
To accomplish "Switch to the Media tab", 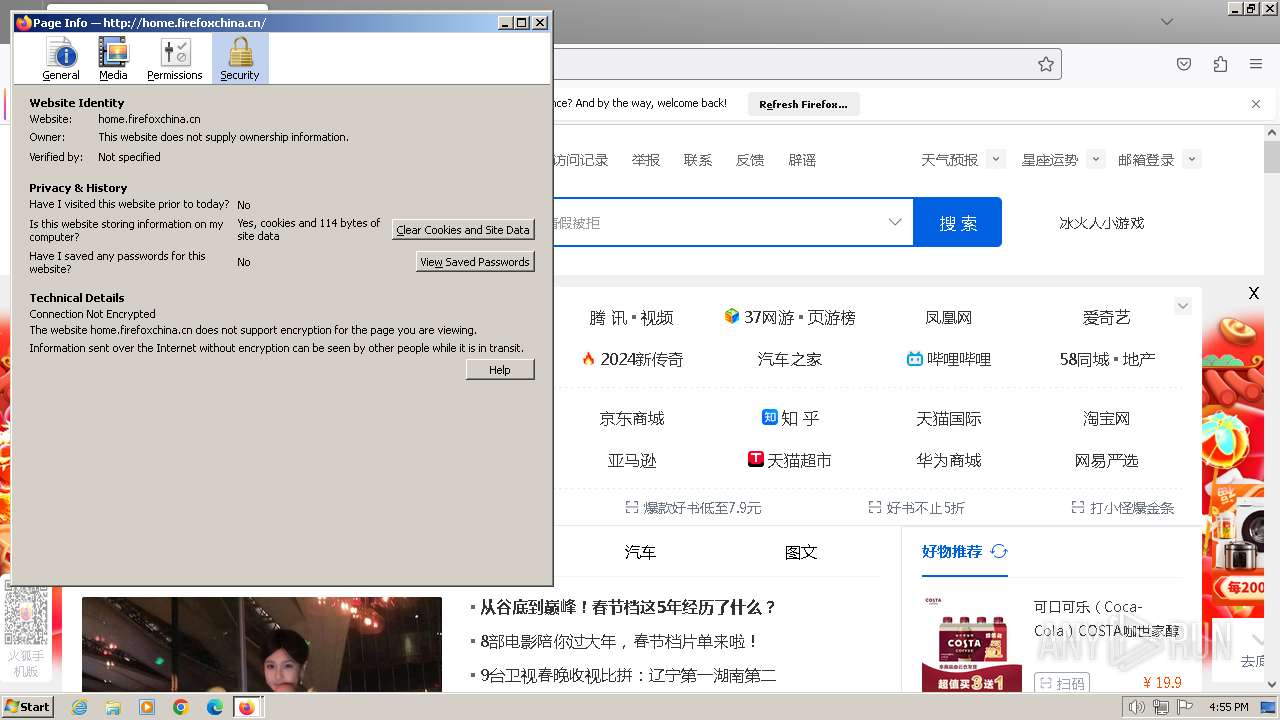I will [x=113, y=59].
